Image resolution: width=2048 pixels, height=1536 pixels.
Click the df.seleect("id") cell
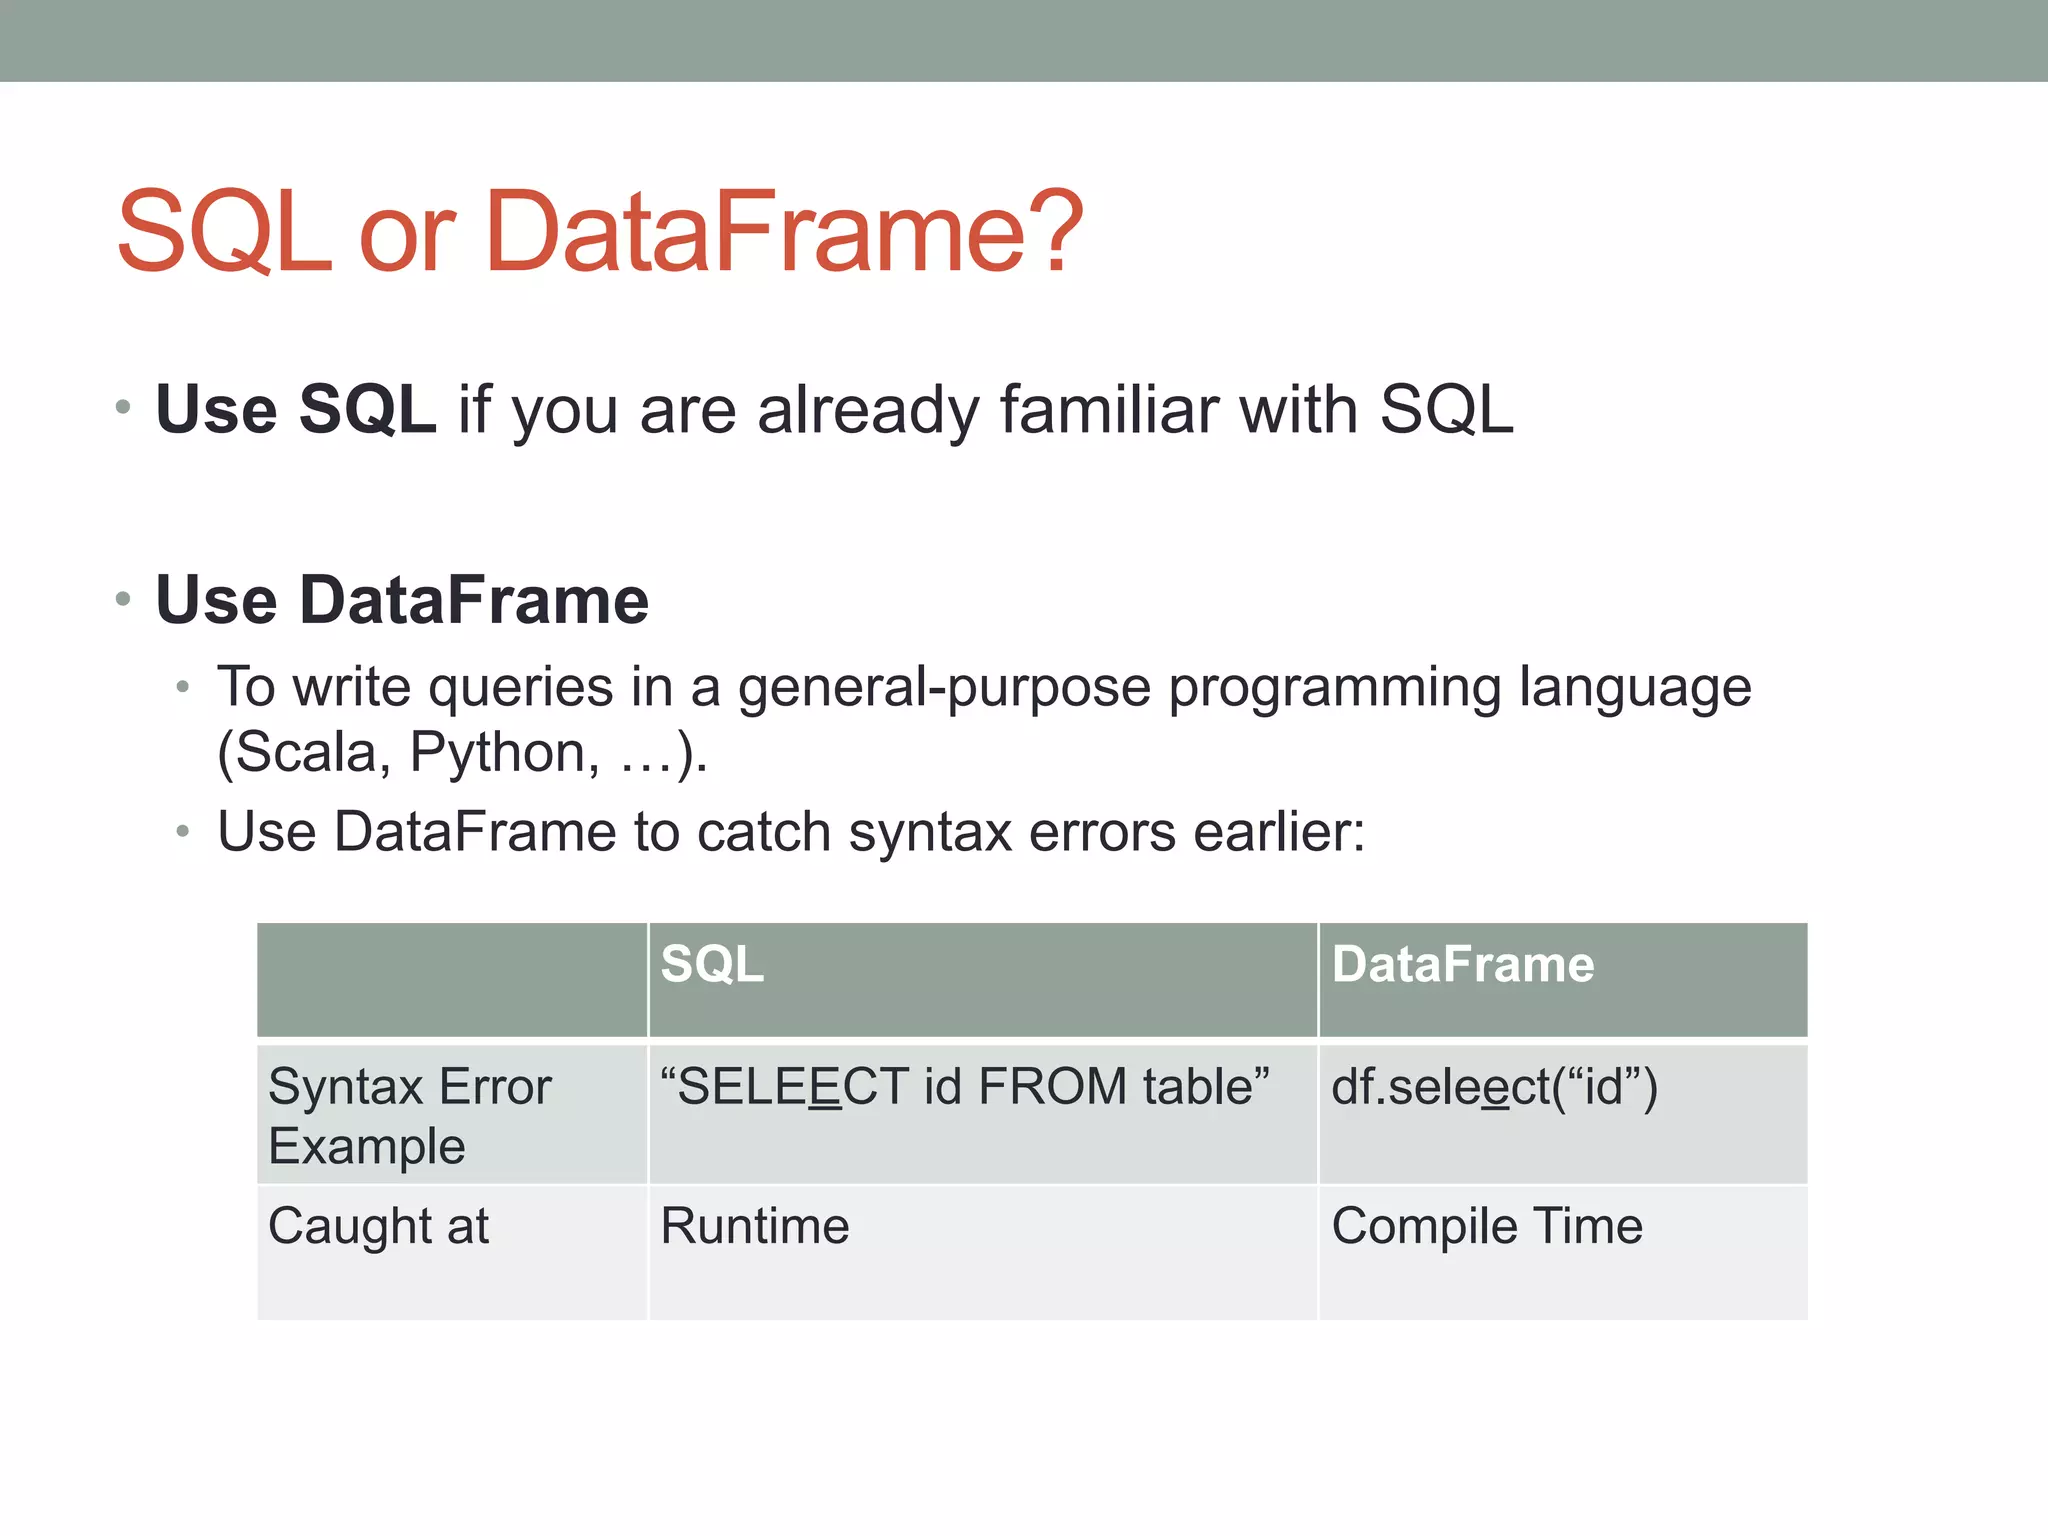(x=1563, y=1115)
